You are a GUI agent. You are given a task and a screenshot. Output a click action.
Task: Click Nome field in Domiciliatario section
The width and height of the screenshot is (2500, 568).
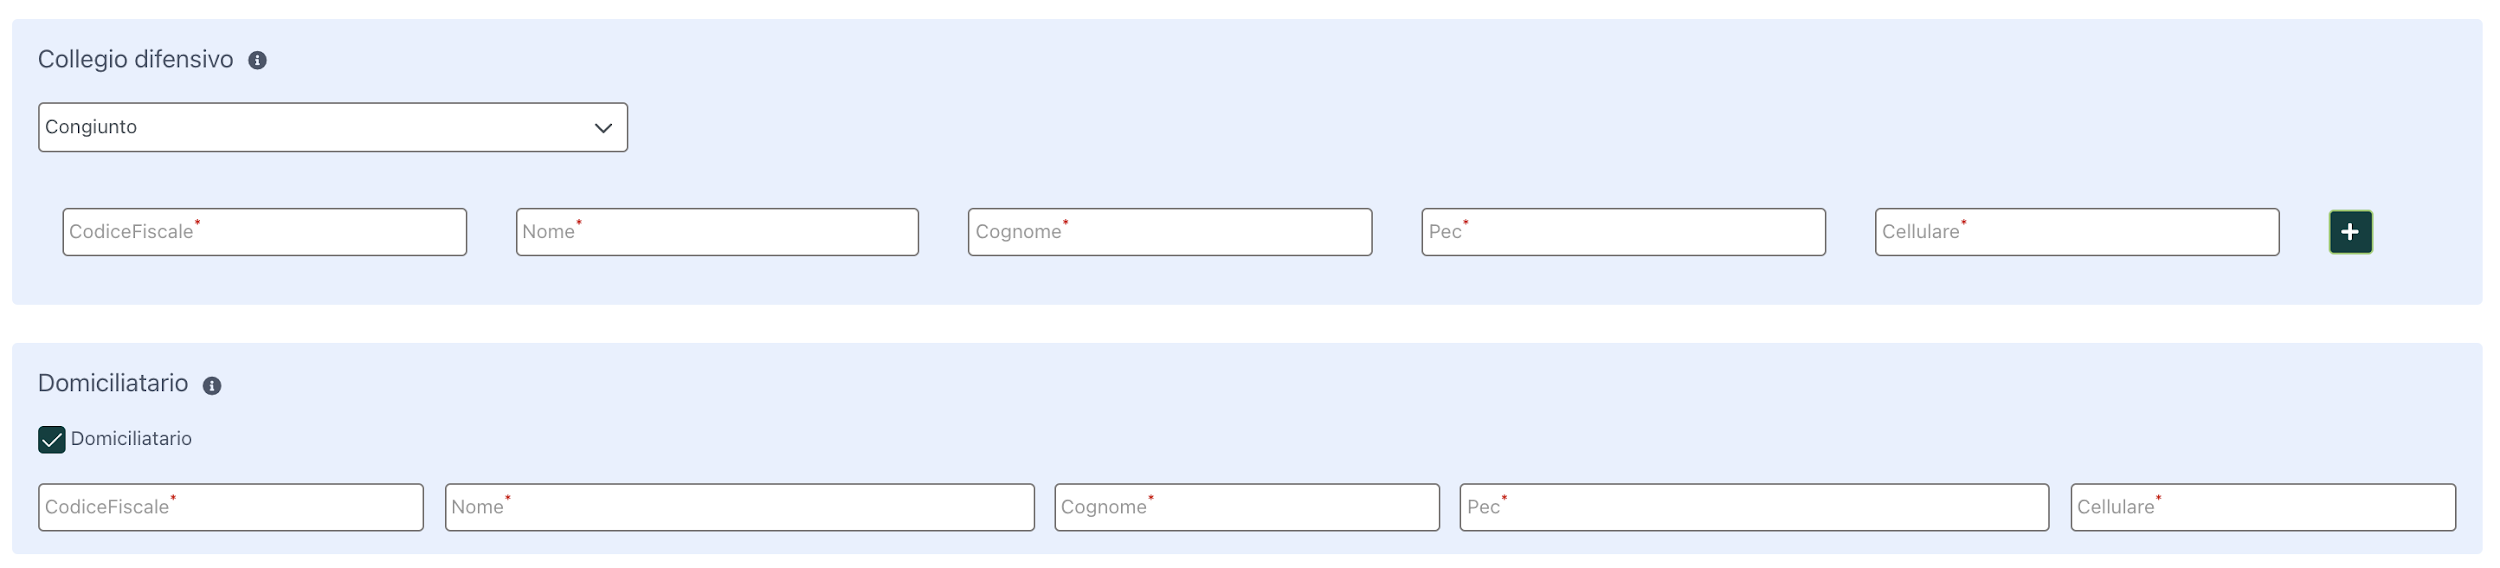tap(740, 507)
